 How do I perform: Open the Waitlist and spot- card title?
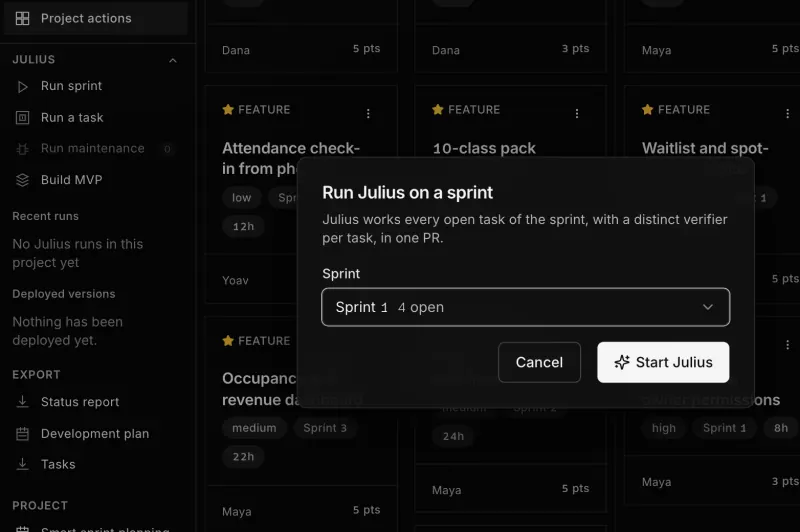tap(705, 148)
